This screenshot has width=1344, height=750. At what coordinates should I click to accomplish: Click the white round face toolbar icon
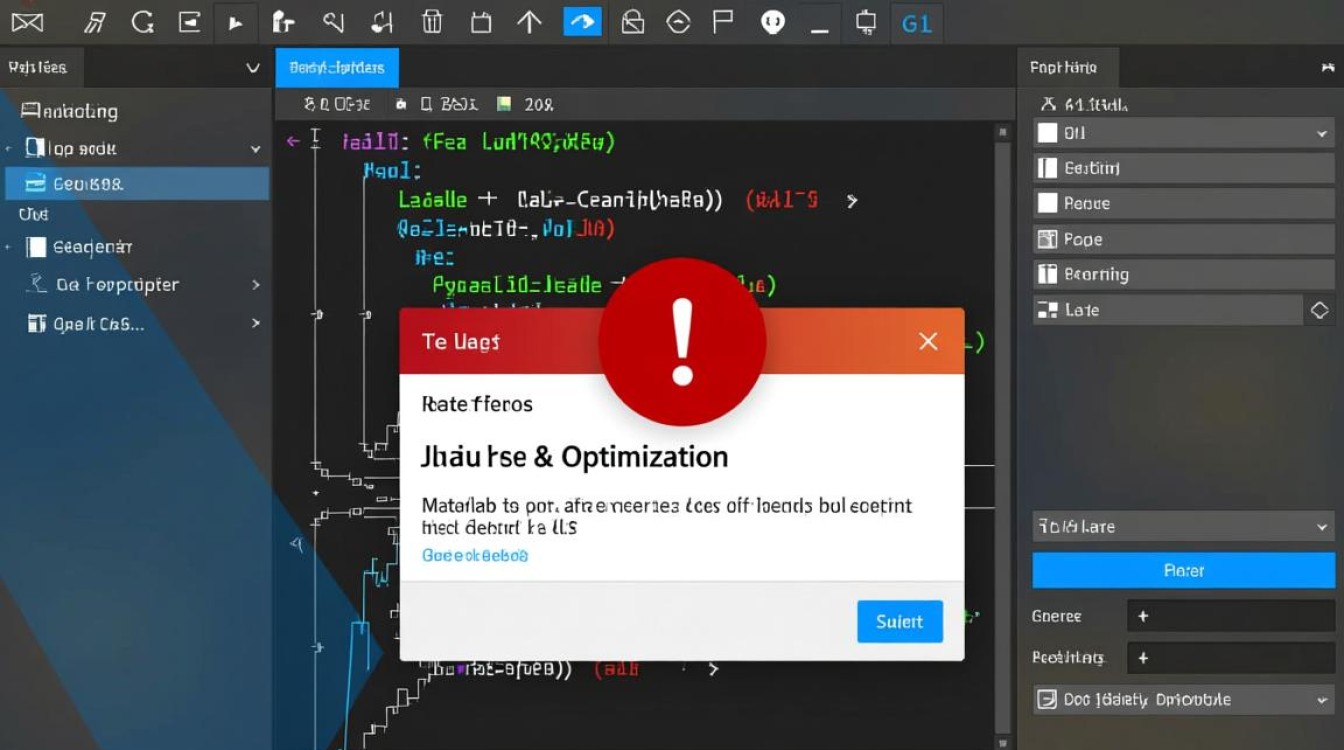pos(772,21)
